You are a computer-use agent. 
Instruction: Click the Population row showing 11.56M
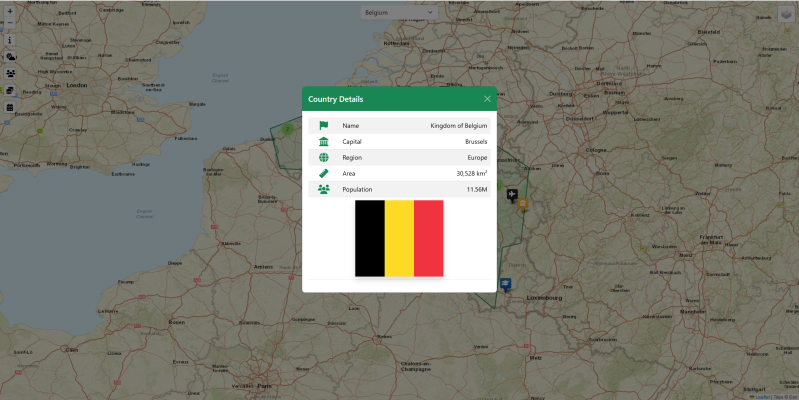pos(400,189)
